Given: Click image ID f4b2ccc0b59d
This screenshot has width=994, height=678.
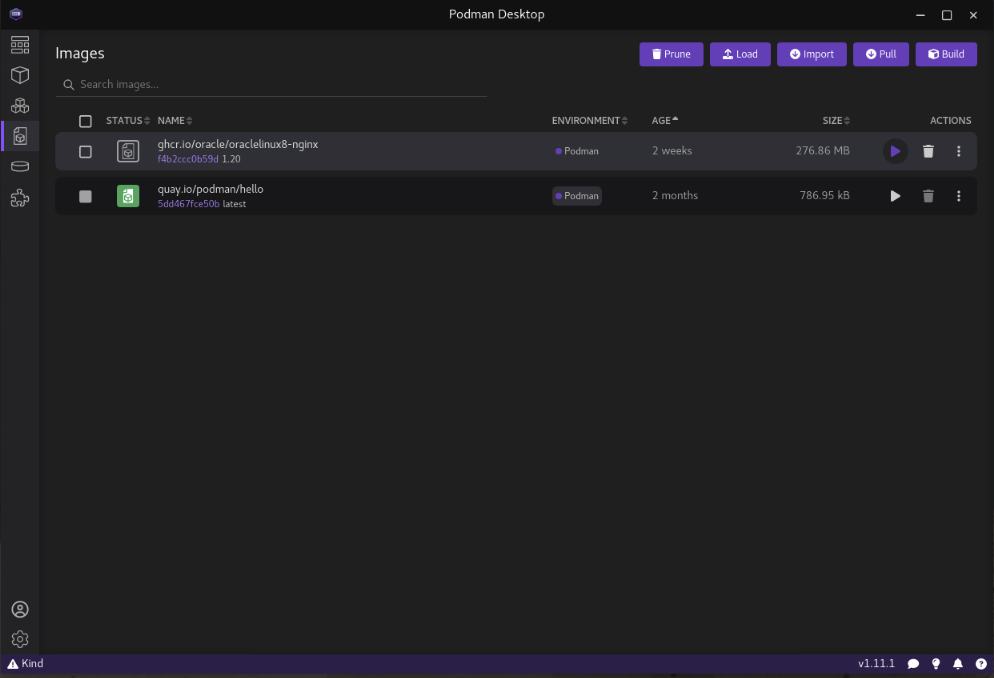Looking at the screenshot, I should tap(188, 159).
